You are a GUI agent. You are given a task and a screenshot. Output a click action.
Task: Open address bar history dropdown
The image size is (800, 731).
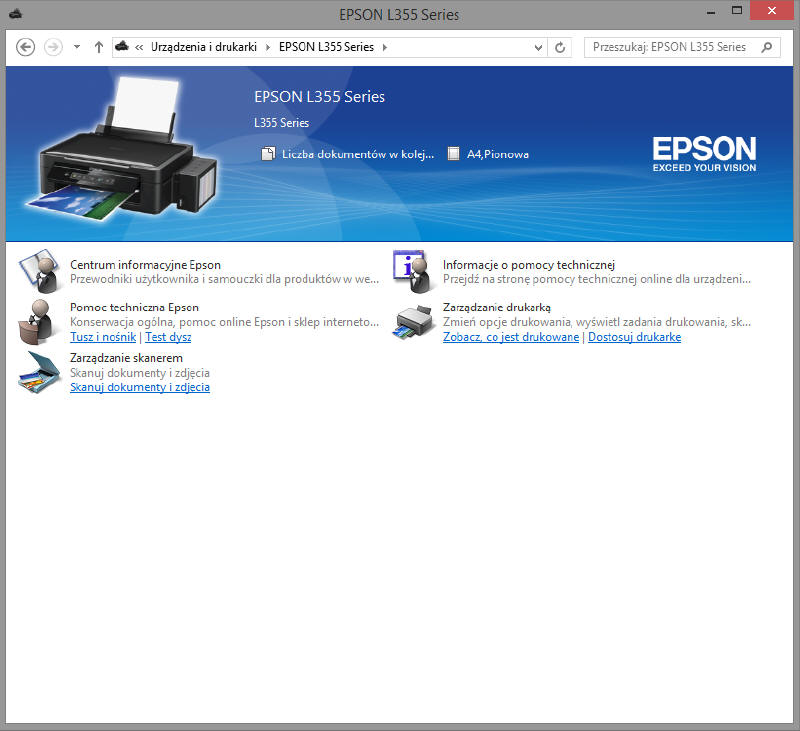click(538, 47)
